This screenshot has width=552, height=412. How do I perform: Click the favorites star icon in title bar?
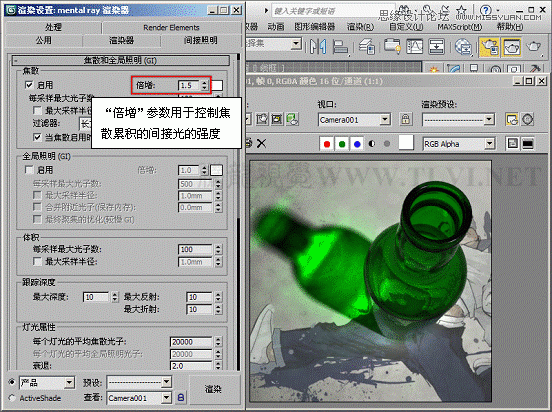462,10
